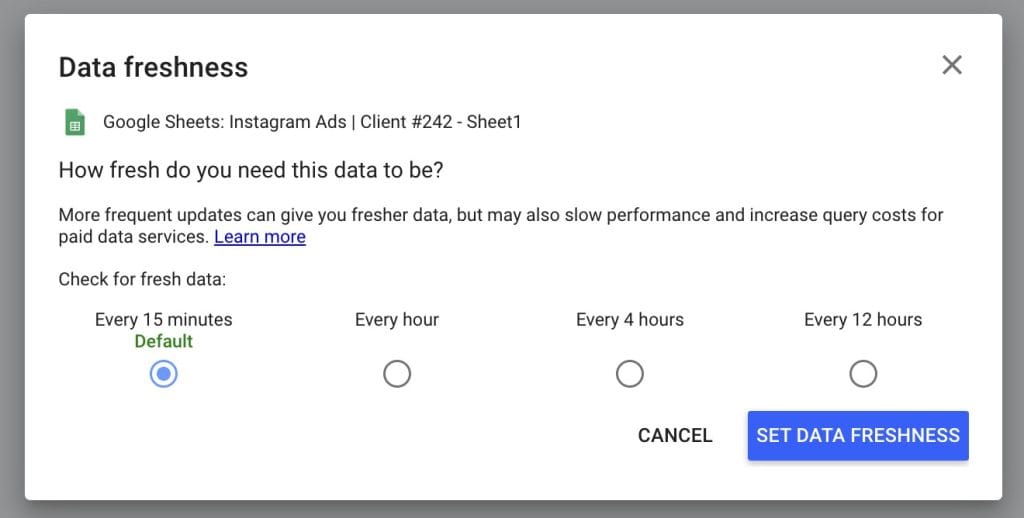Click the "Every 12 hours" label text
The height and width of the screenshot is (518, 1024).
863,320
